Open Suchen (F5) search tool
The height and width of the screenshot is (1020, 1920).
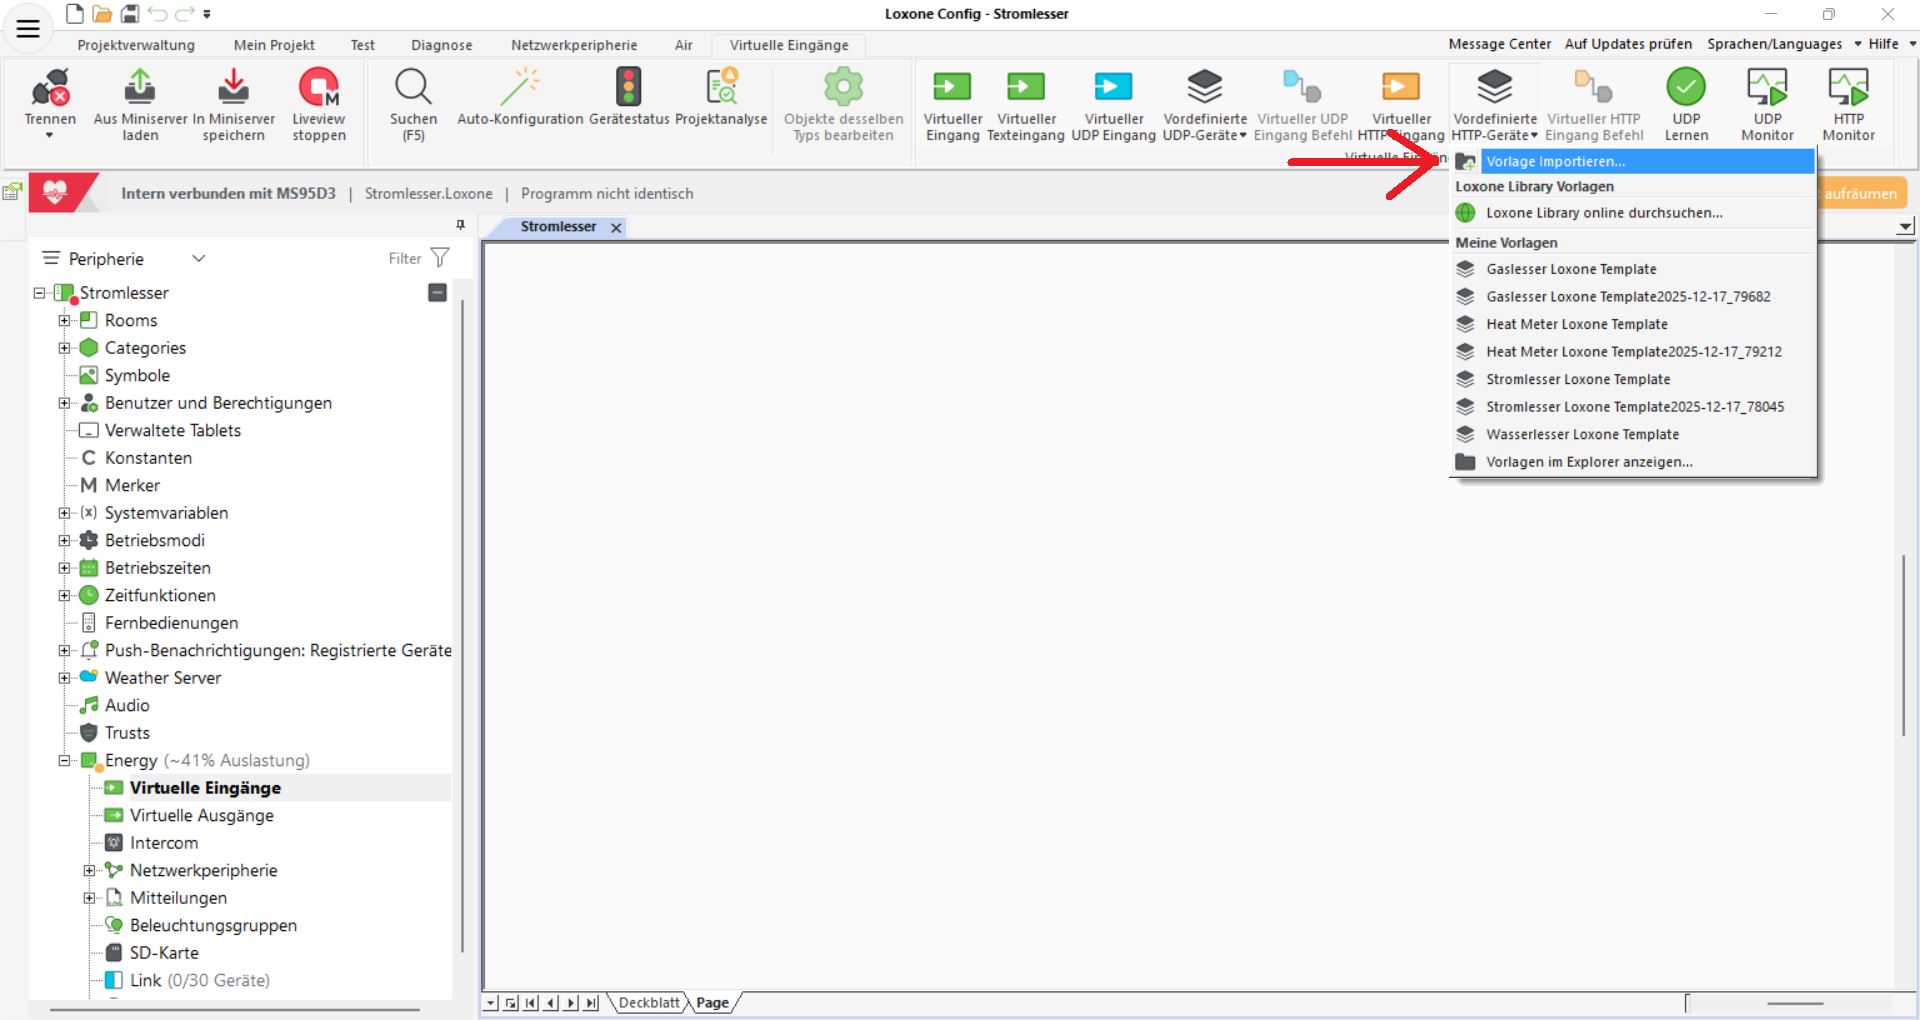413,88
